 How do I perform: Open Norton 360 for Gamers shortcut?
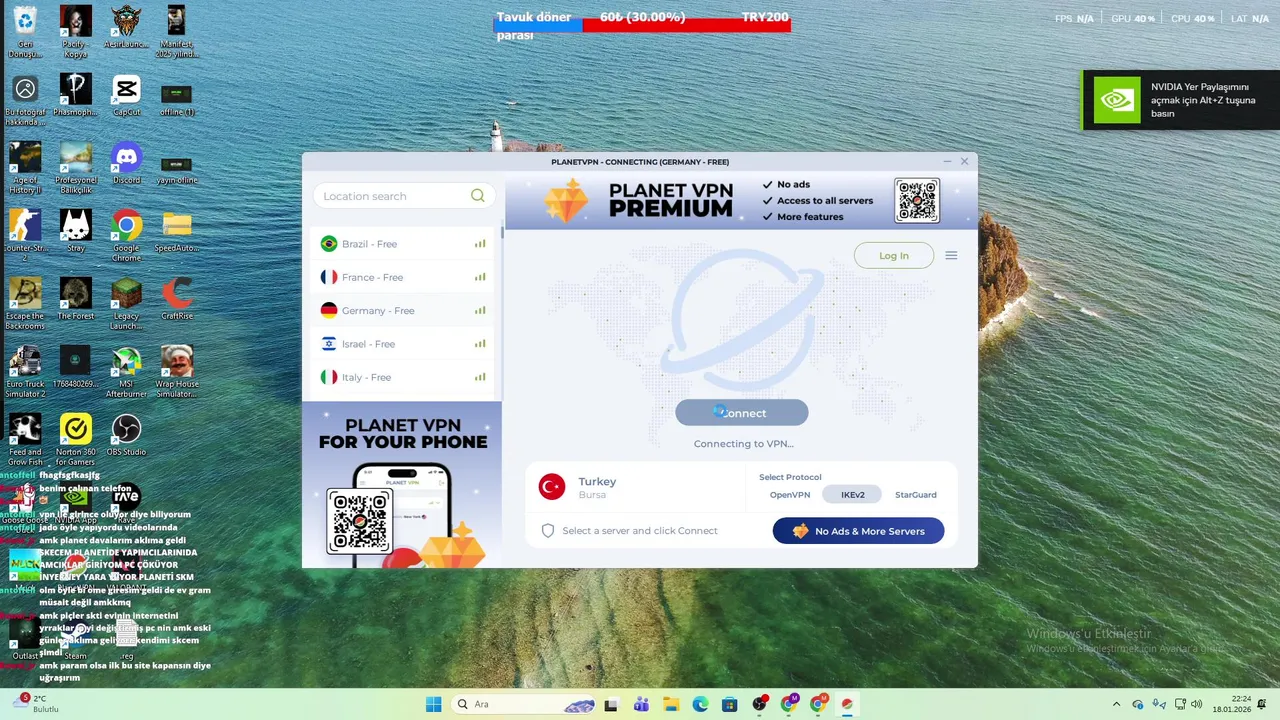pyautogui.click(x=76, y=440)
